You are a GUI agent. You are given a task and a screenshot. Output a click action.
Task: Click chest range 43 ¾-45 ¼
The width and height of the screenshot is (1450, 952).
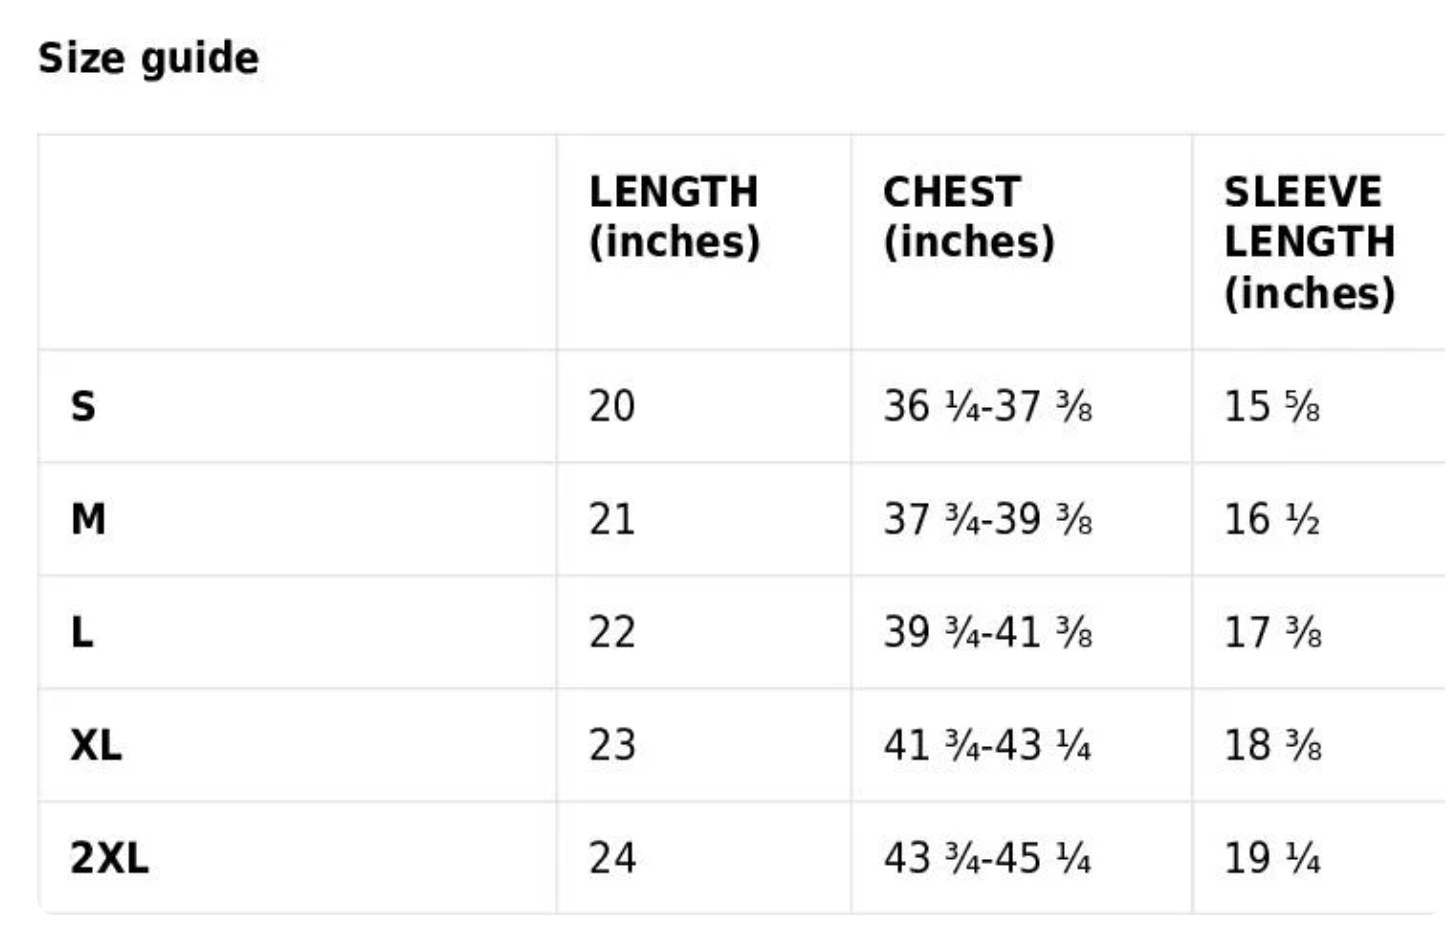click(x=987, y=859)
